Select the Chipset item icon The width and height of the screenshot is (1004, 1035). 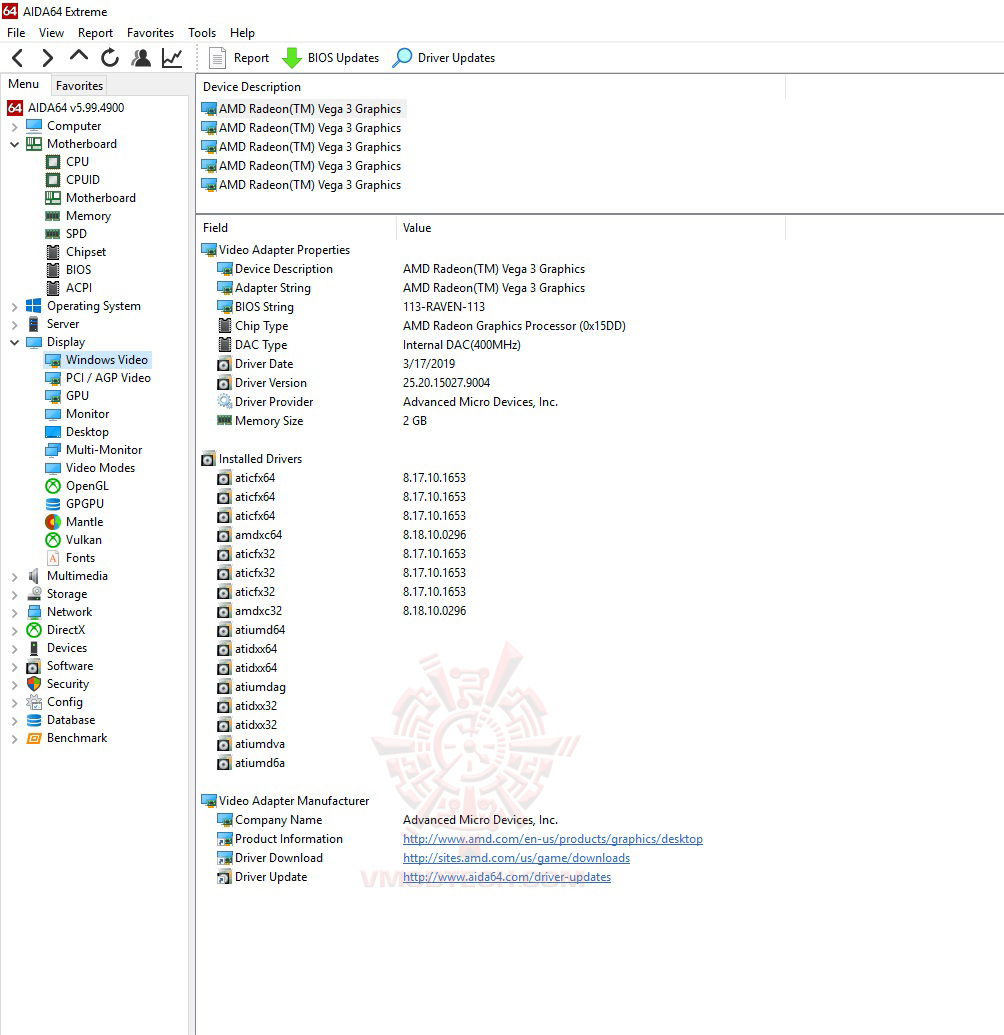(x=53, y=251)
